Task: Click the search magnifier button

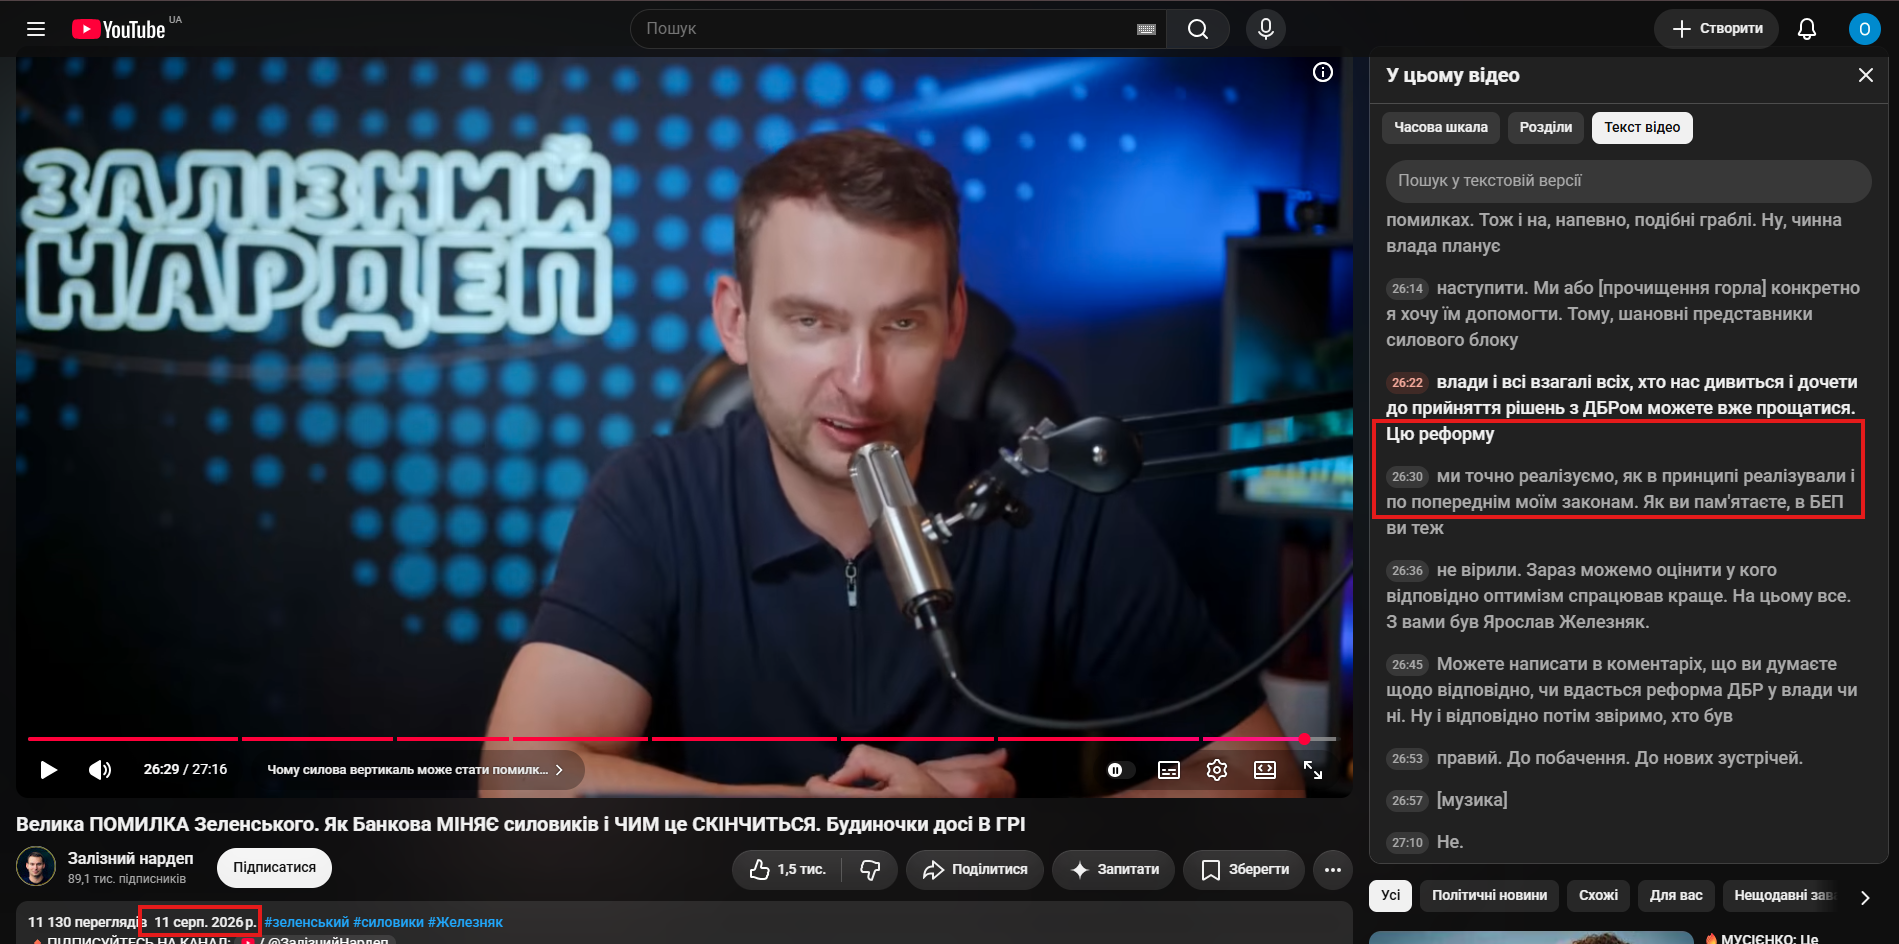Action: pyautogui.click(x=1198, y=29)
